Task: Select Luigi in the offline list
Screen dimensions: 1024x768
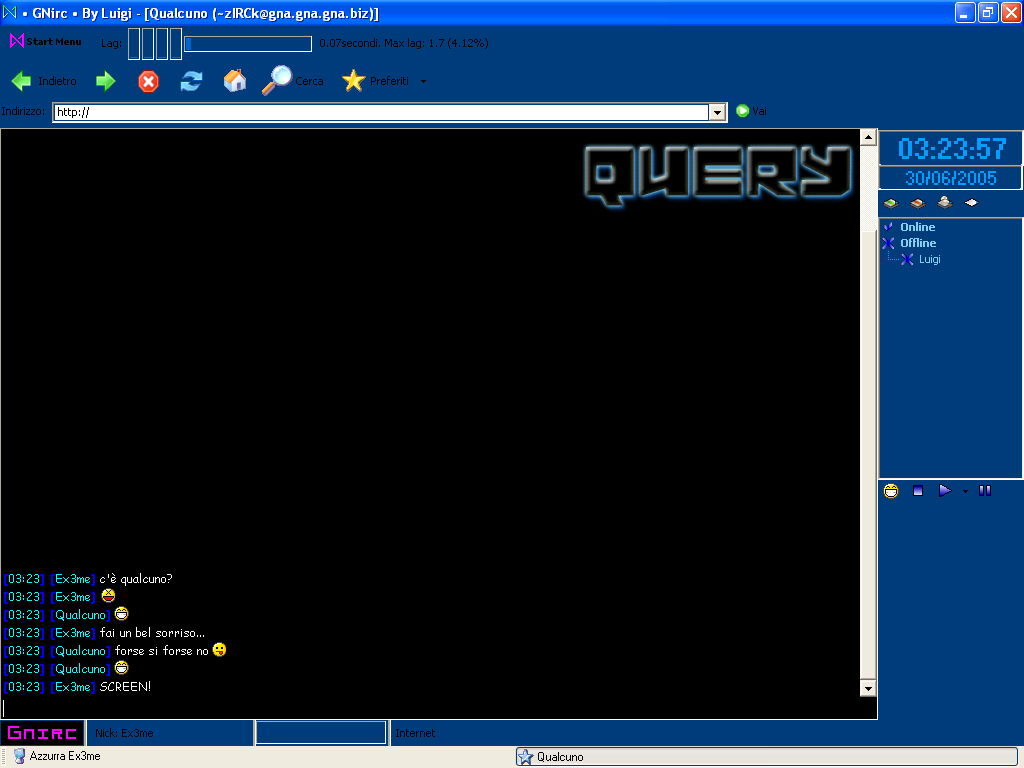Action: [x=929, y=259]
